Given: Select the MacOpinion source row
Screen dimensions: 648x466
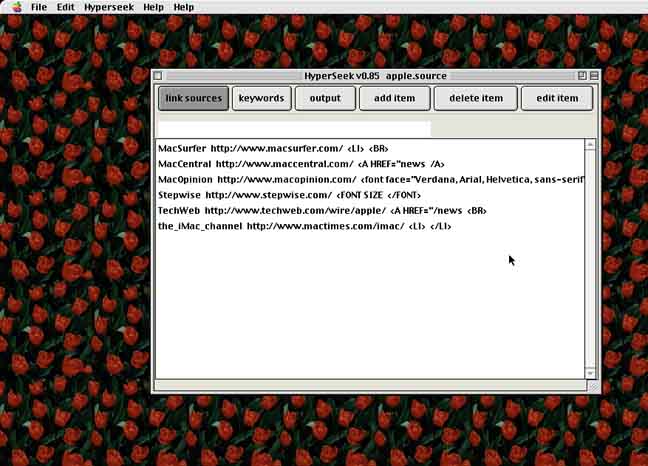Looking at the screenshot, I should pyautogui.click(x=370, y=180).
